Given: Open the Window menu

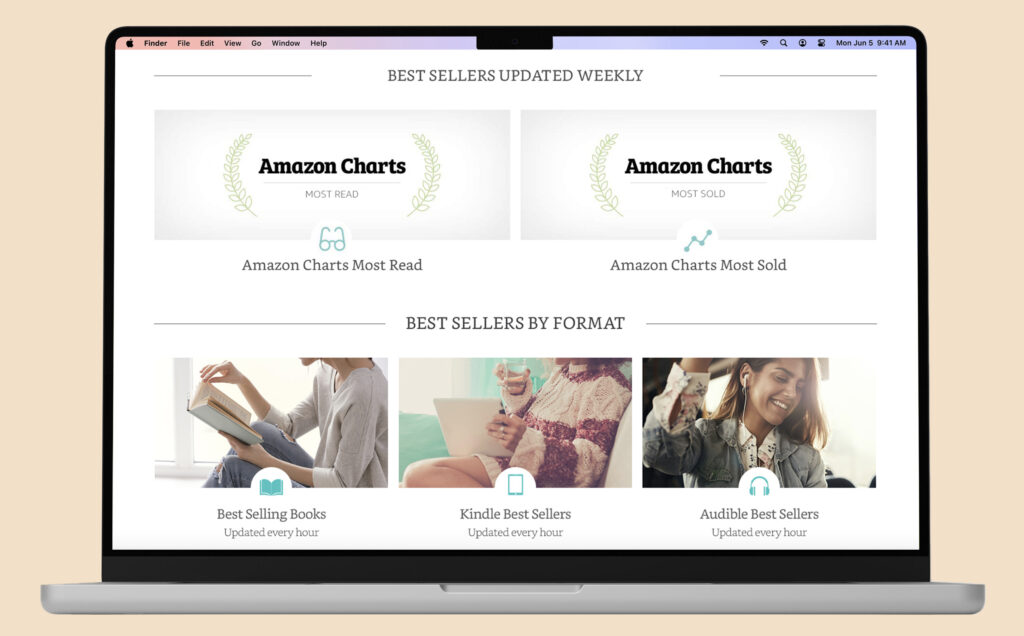Looking at the screenshot, I should pos(285,43).
